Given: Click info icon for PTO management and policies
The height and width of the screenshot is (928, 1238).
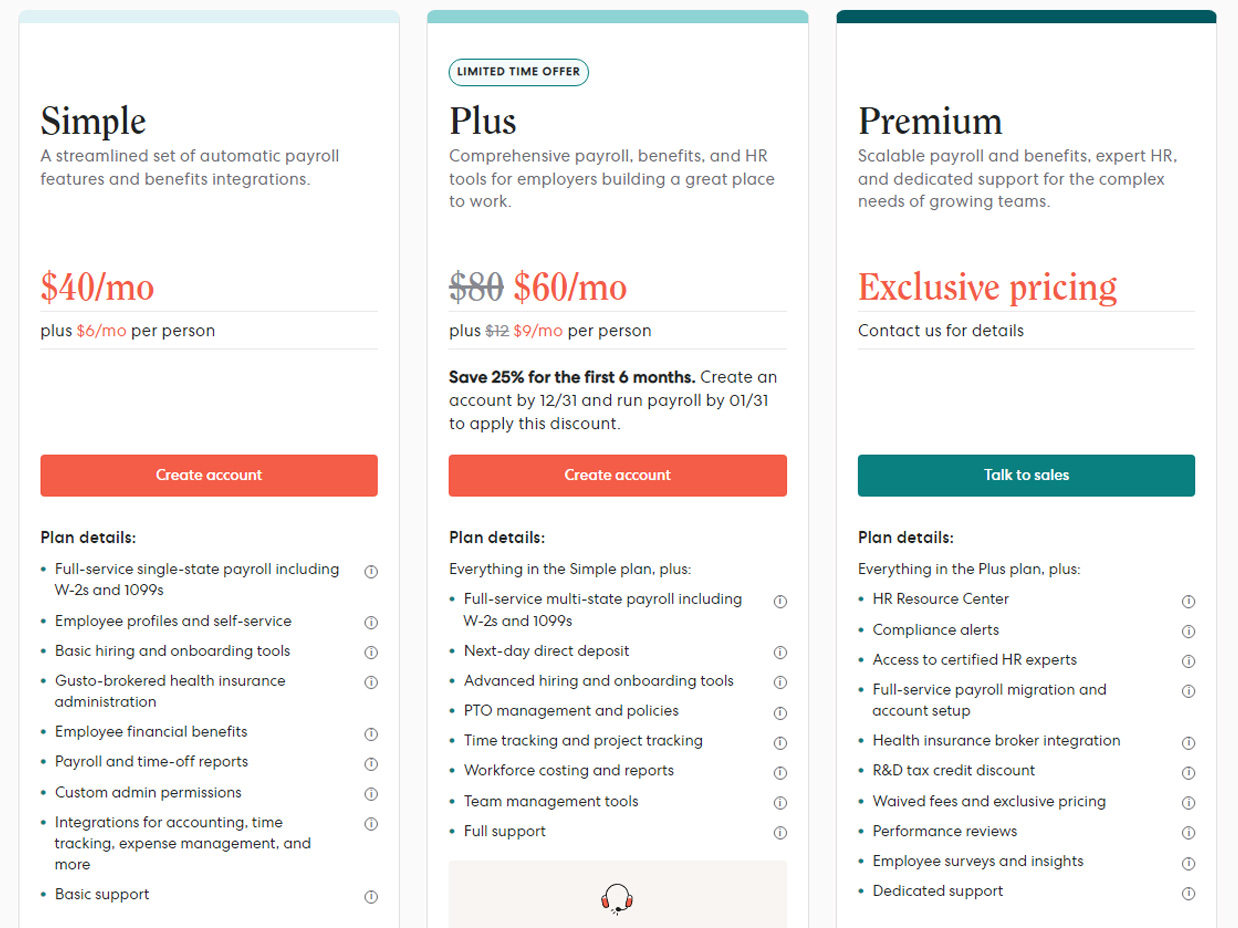Looking at the screenshot, I should coord(780,713).
